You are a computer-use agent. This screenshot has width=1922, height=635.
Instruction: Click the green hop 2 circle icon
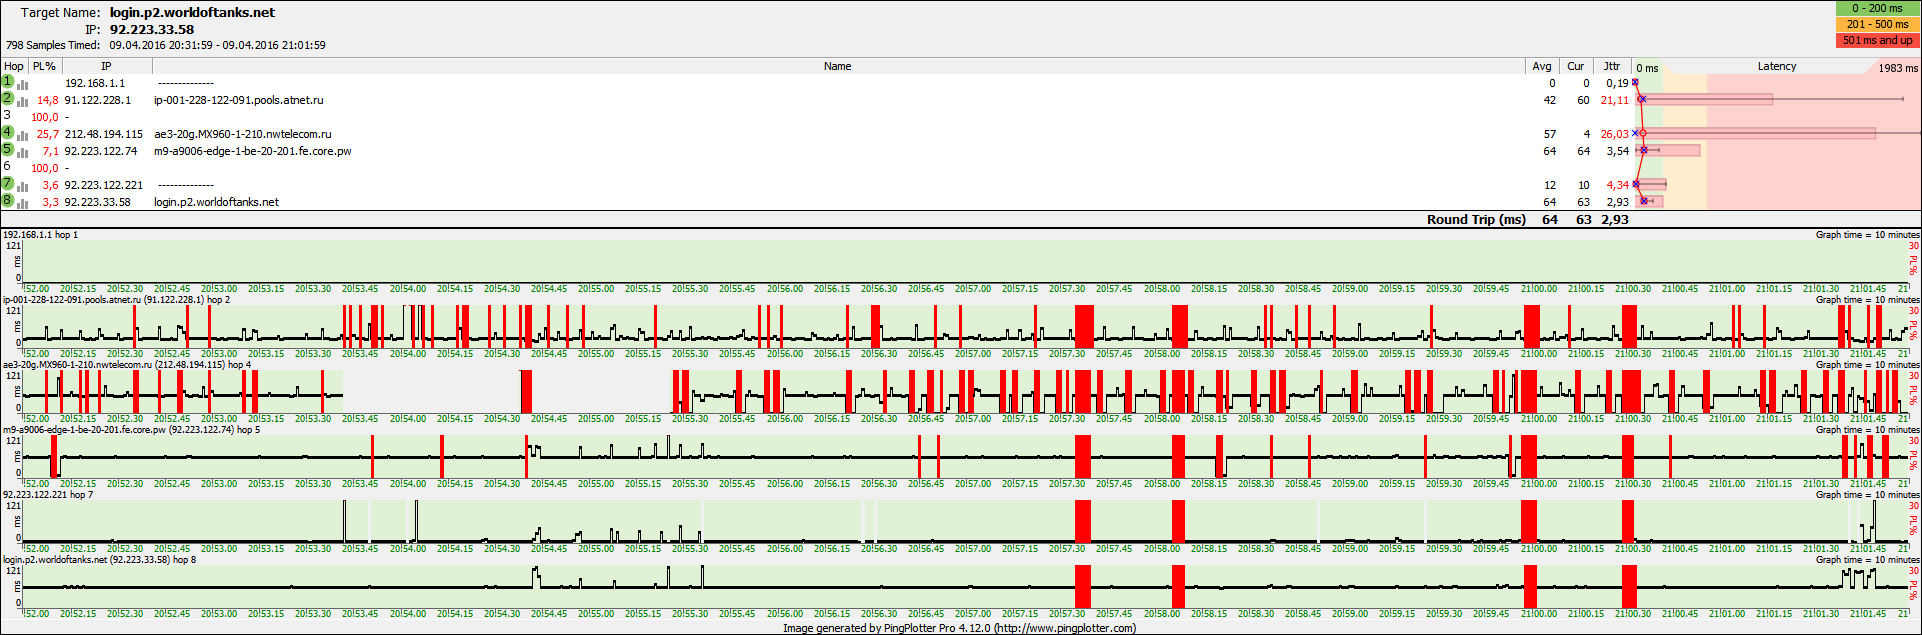(8, 99)
